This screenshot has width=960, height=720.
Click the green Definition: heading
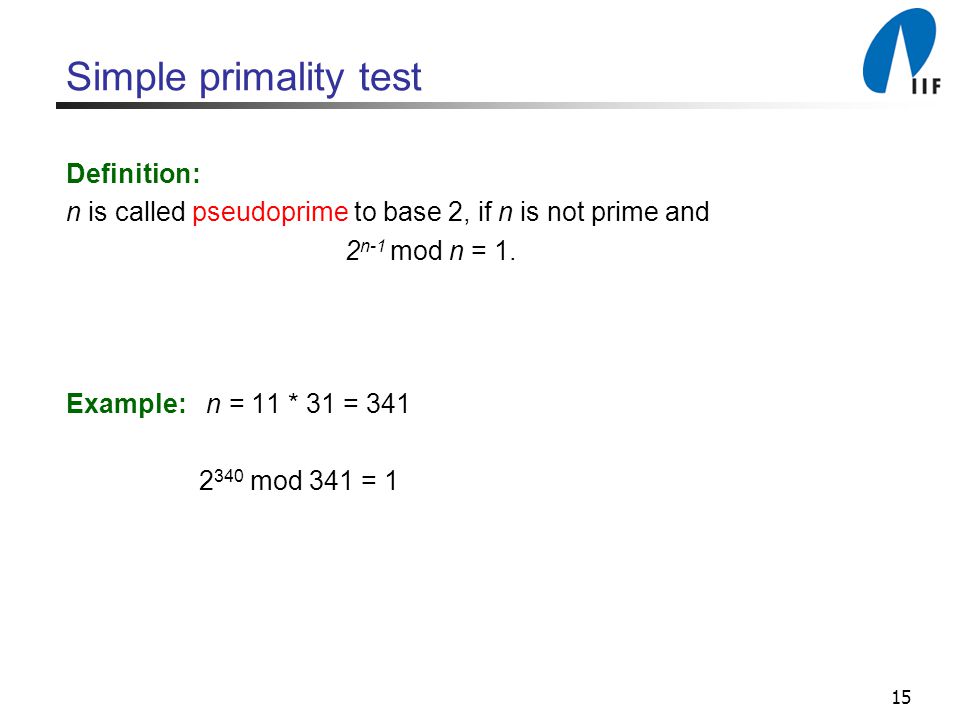tap(133, 174)
